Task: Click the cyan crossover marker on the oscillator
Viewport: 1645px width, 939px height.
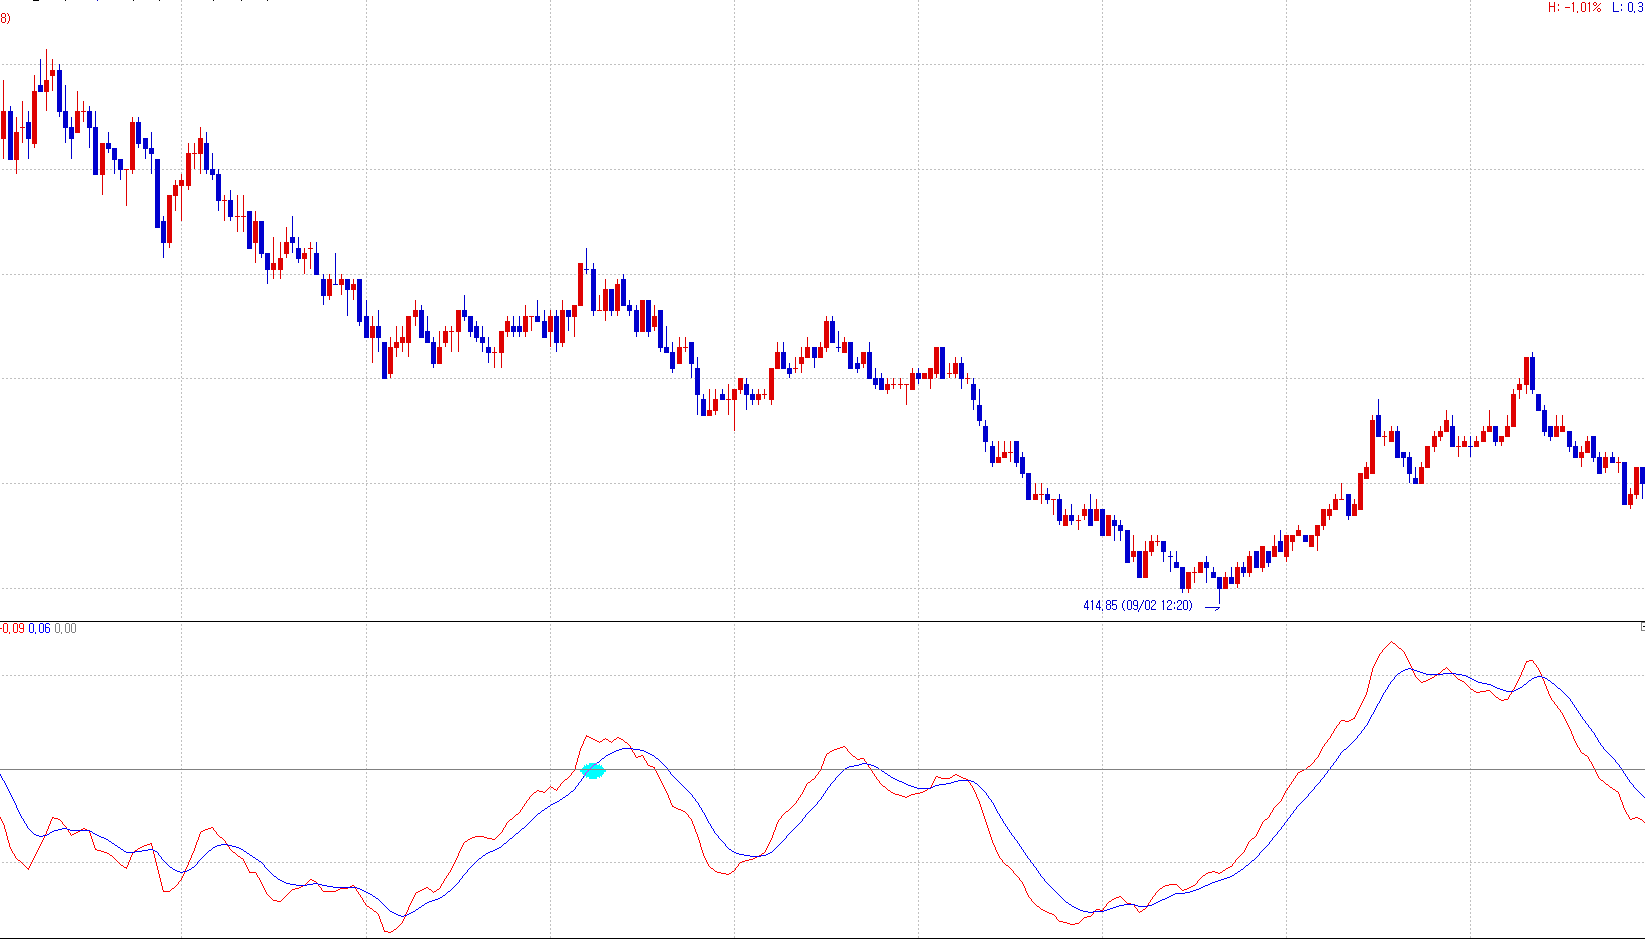Action: 593,771
